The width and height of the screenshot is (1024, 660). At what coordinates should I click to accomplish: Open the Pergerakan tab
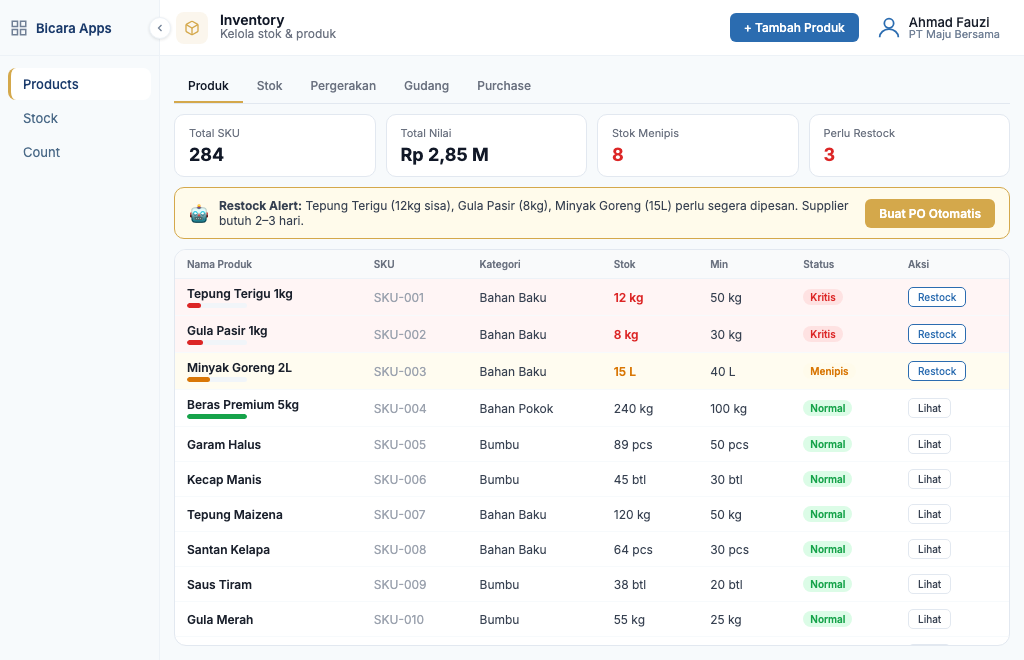343,86
